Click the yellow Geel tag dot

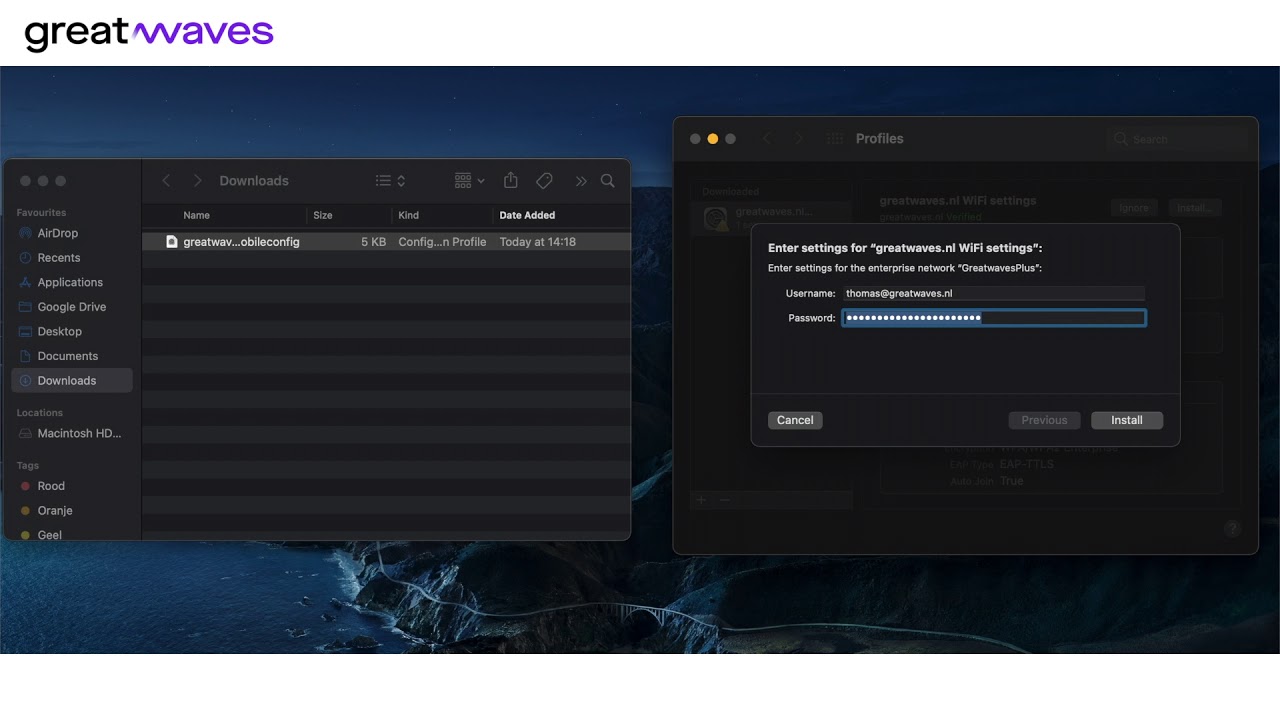click(25, 535)
